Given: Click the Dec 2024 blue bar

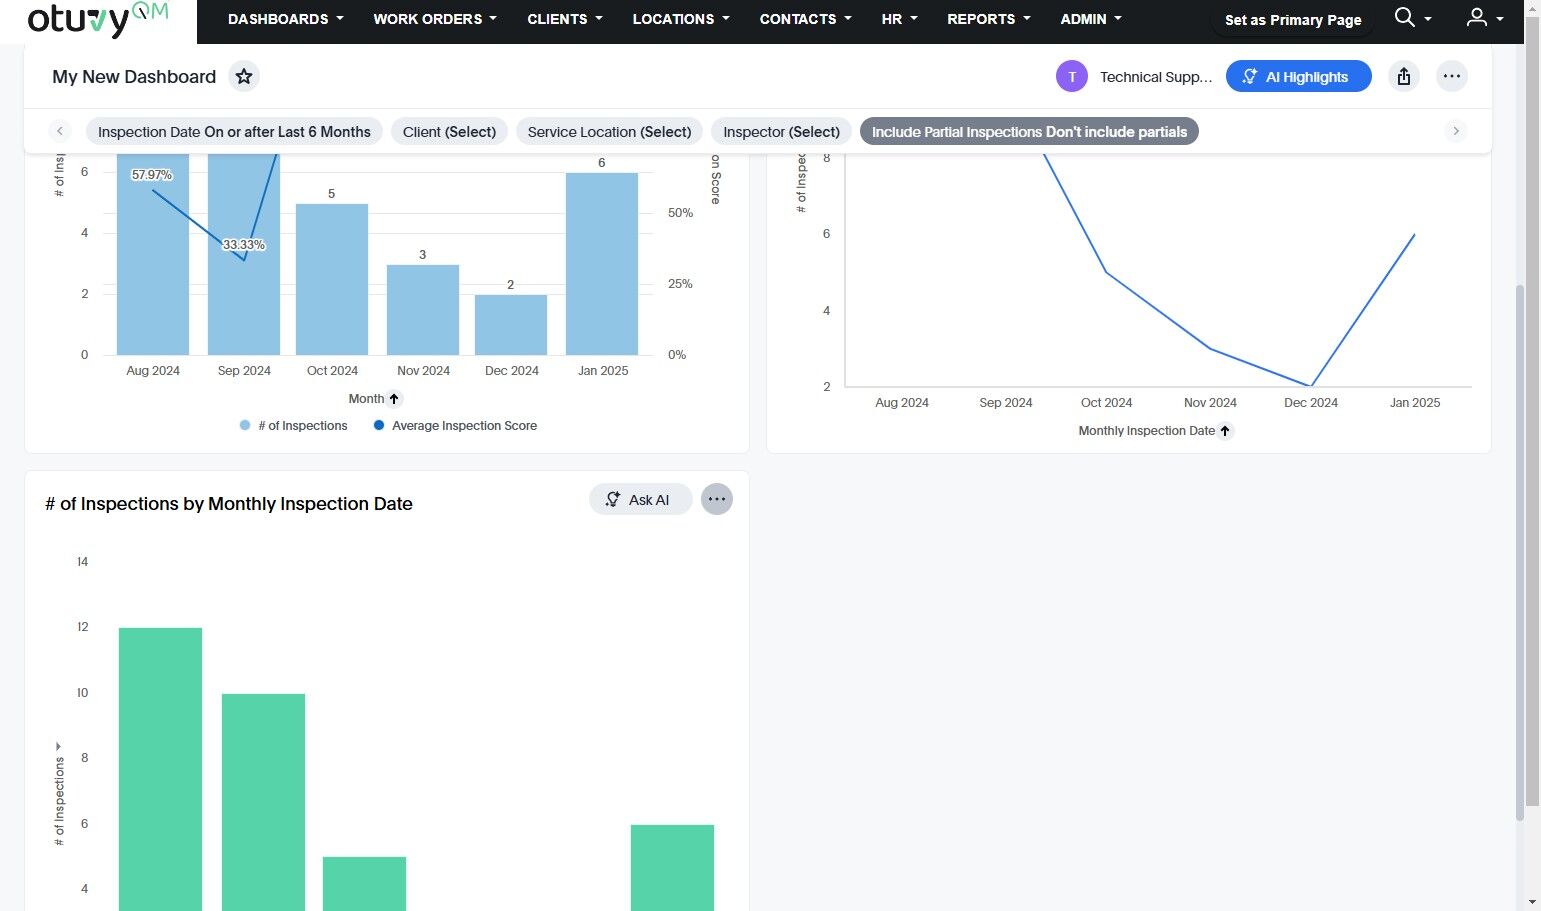Looking at the screenshot, I should pyautogui.click(x=511, y=325).
